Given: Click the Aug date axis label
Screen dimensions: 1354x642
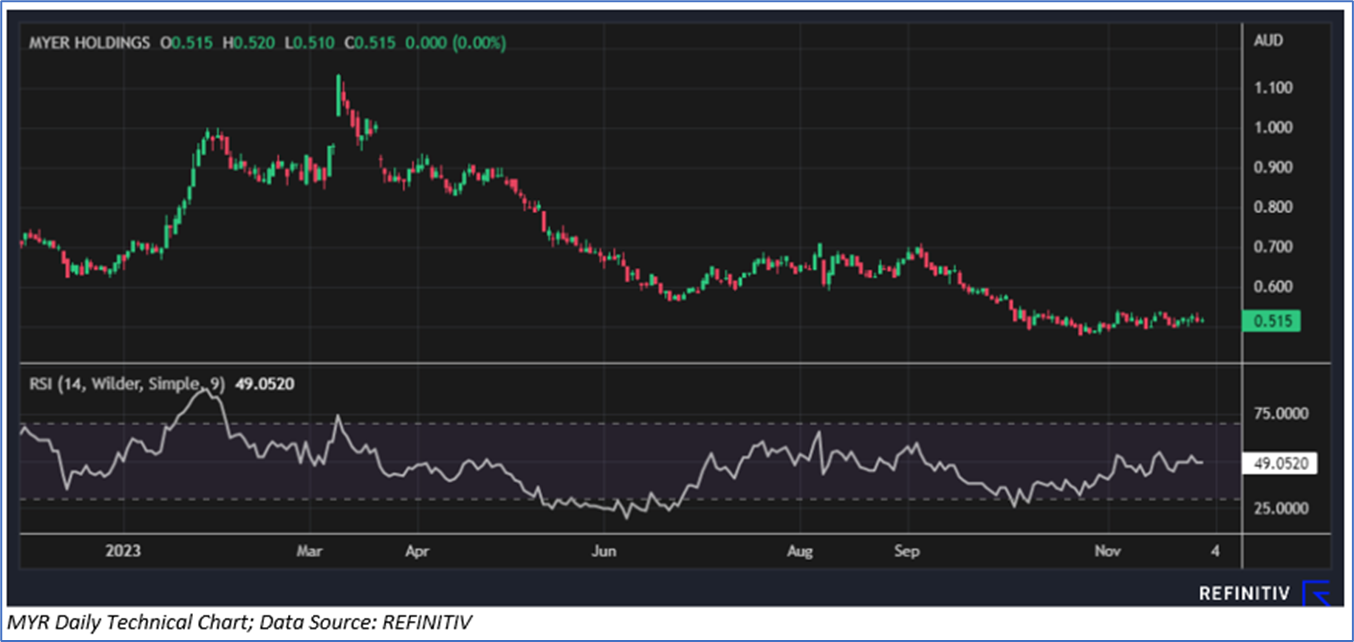Looking at the screenshot, I should tap(799, 550).
